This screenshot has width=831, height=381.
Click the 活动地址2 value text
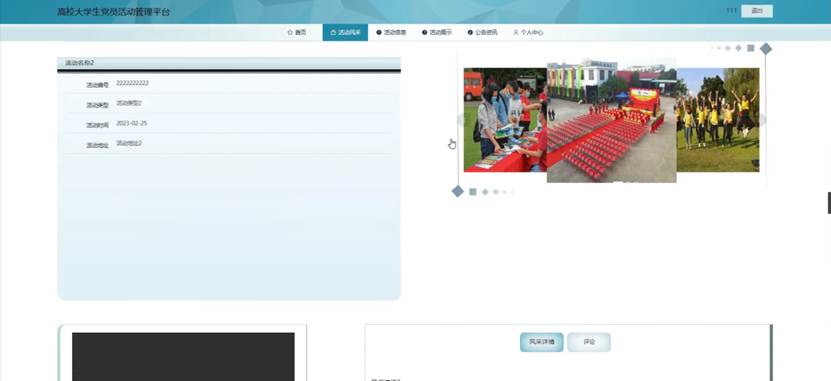click(129, 144)
